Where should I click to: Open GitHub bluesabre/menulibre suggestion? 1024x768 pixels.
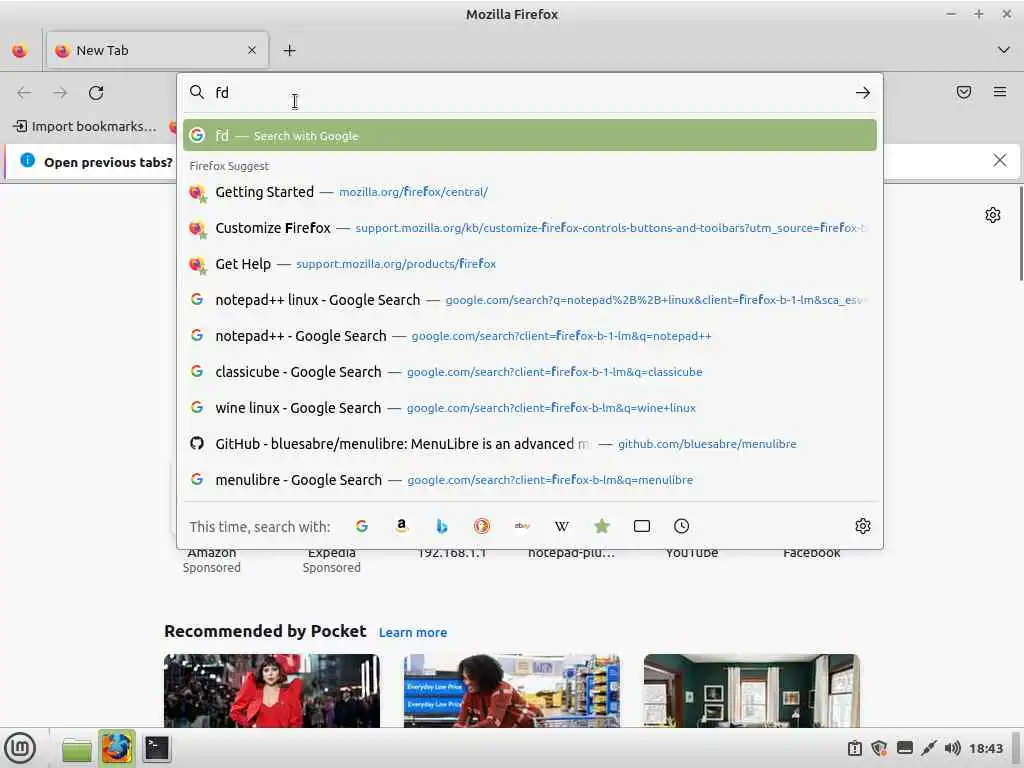click(x=530, y=444)
